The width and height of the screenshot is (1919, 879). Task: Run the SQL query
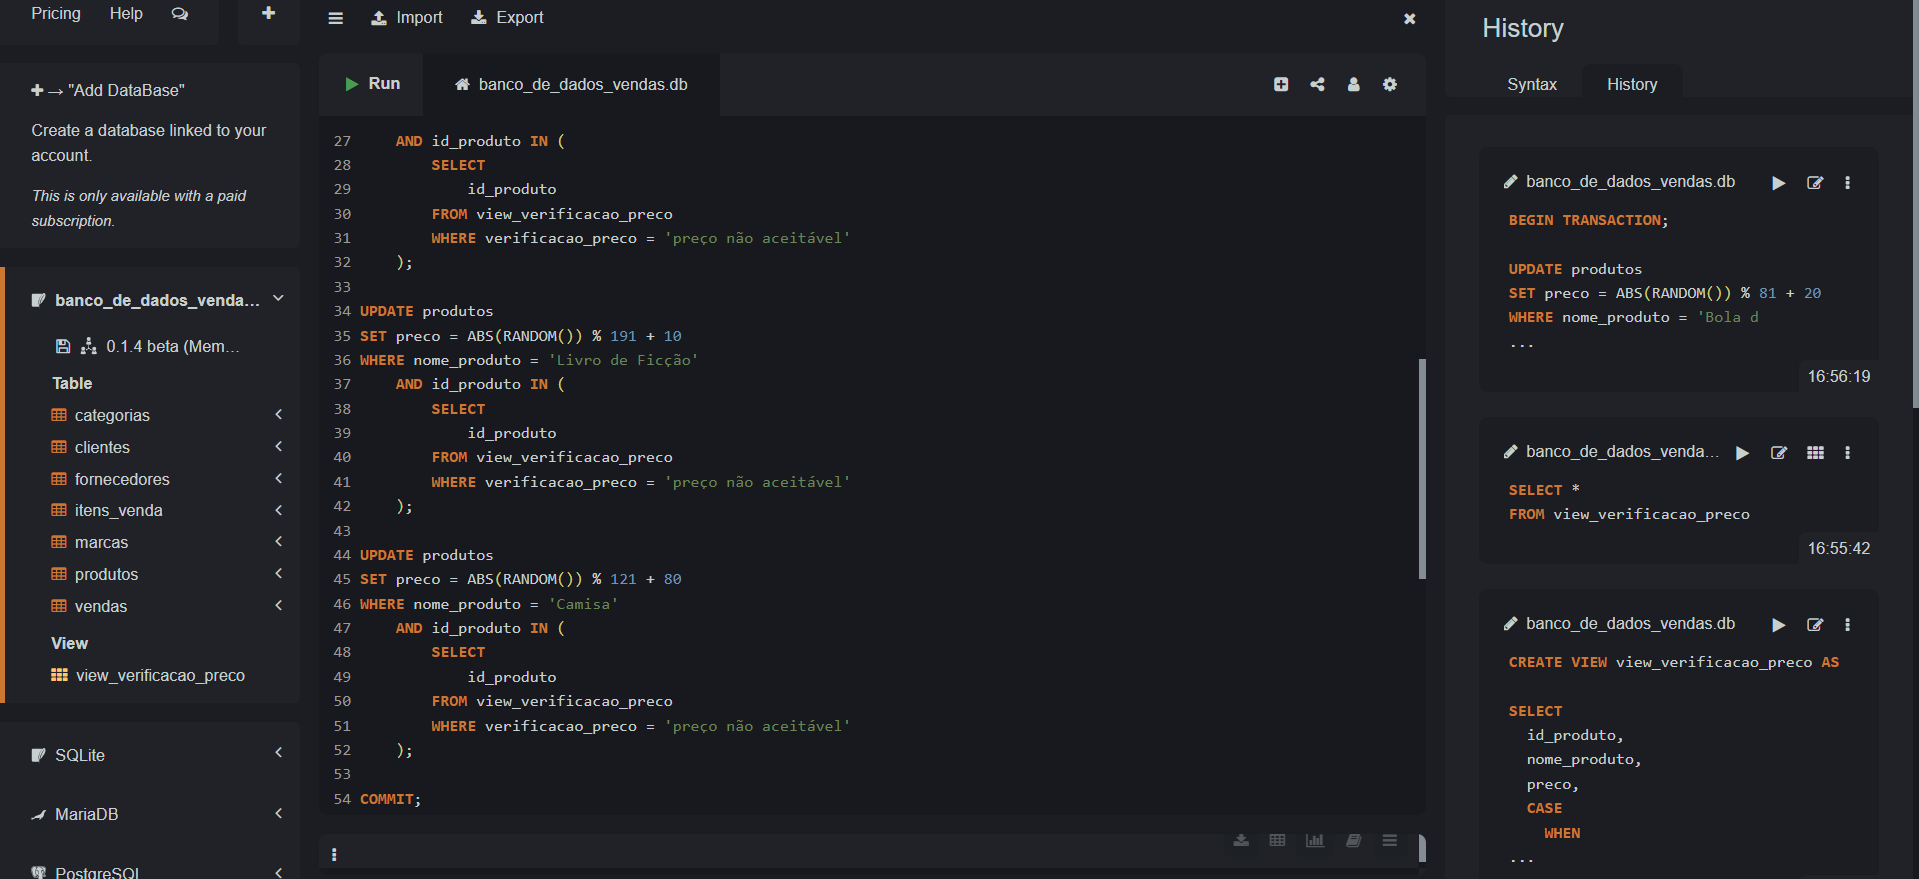point(373,84)
